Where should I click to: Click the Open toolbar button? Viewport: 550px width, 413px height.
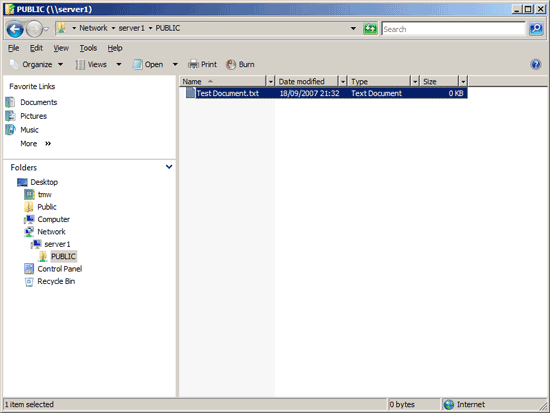pos(148,65)
